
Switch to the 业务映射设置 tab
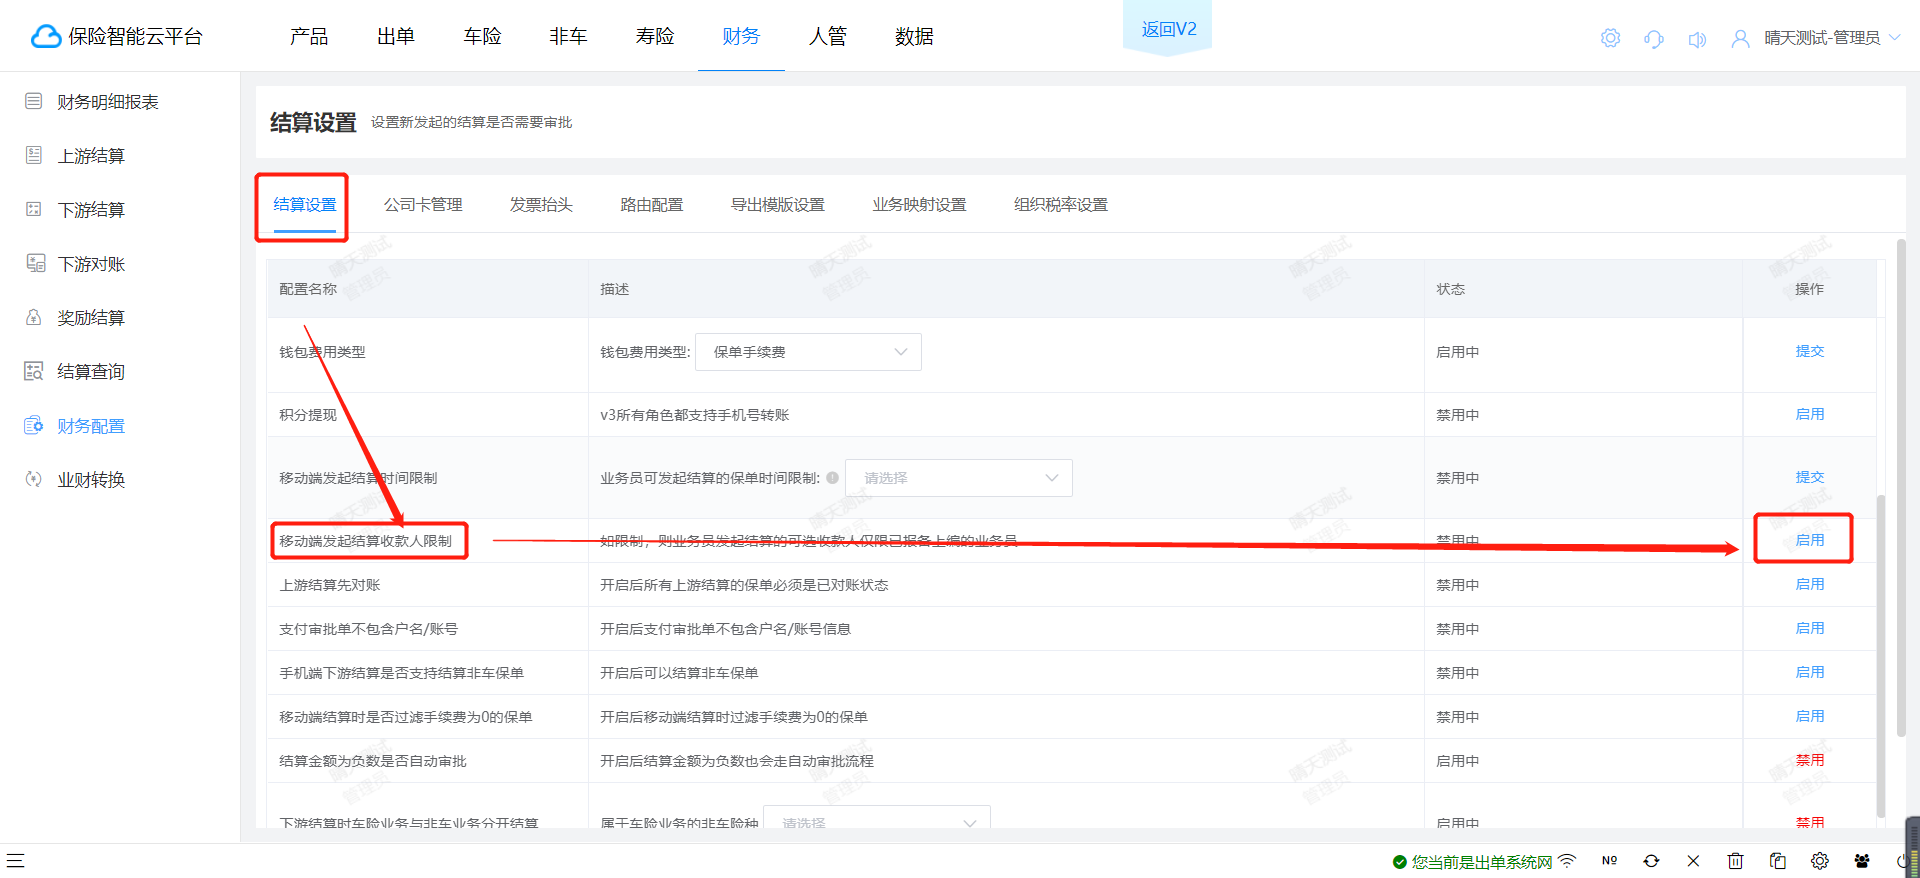point(920,204)
